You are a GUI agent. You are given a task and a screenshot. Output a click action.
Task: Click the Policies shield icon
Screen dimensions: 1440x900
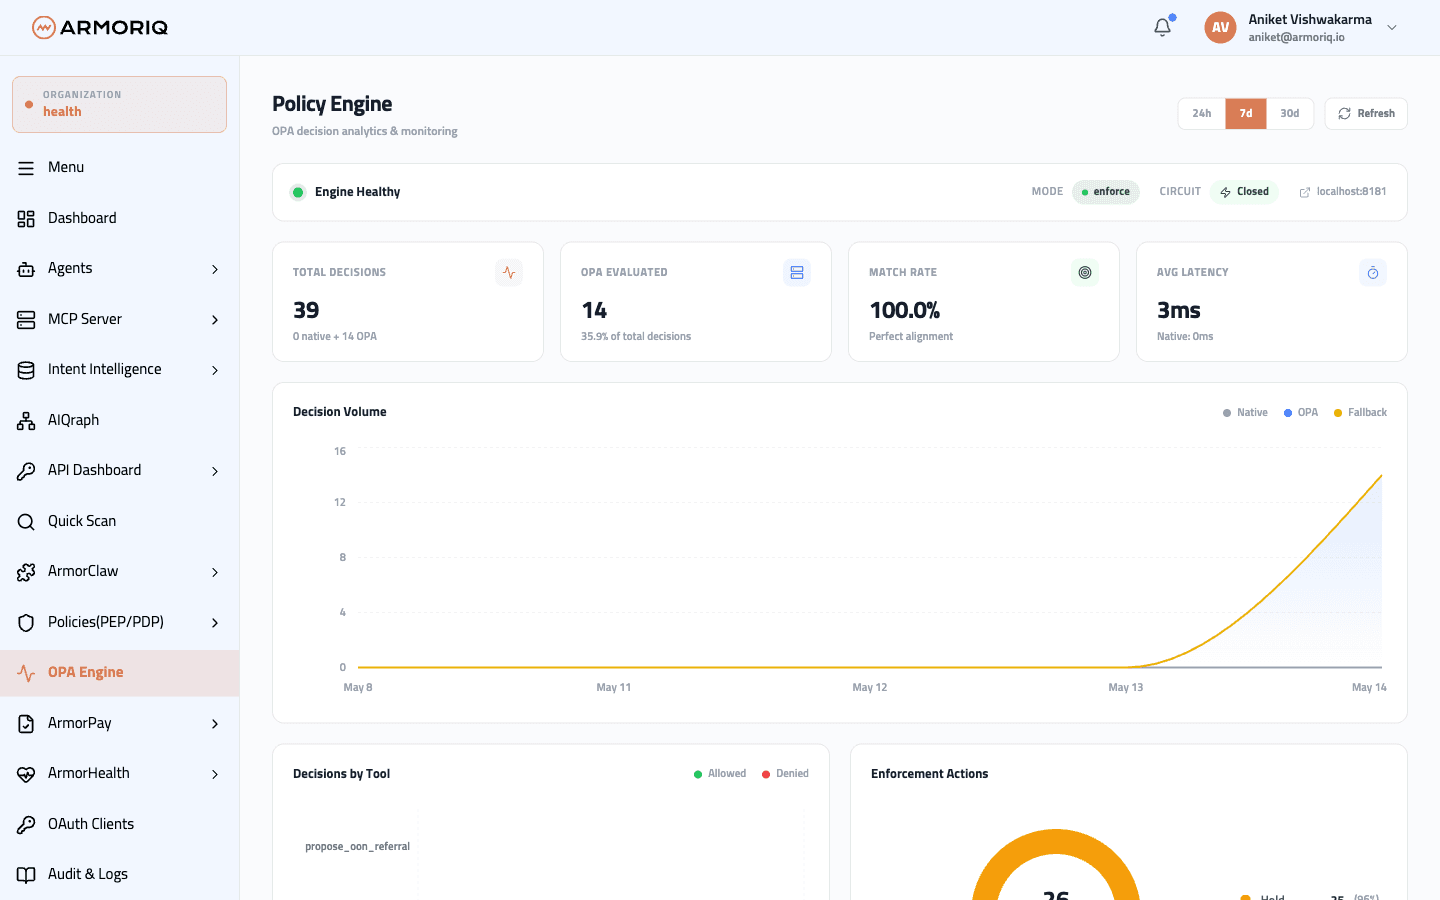click(x=26, y=622)
